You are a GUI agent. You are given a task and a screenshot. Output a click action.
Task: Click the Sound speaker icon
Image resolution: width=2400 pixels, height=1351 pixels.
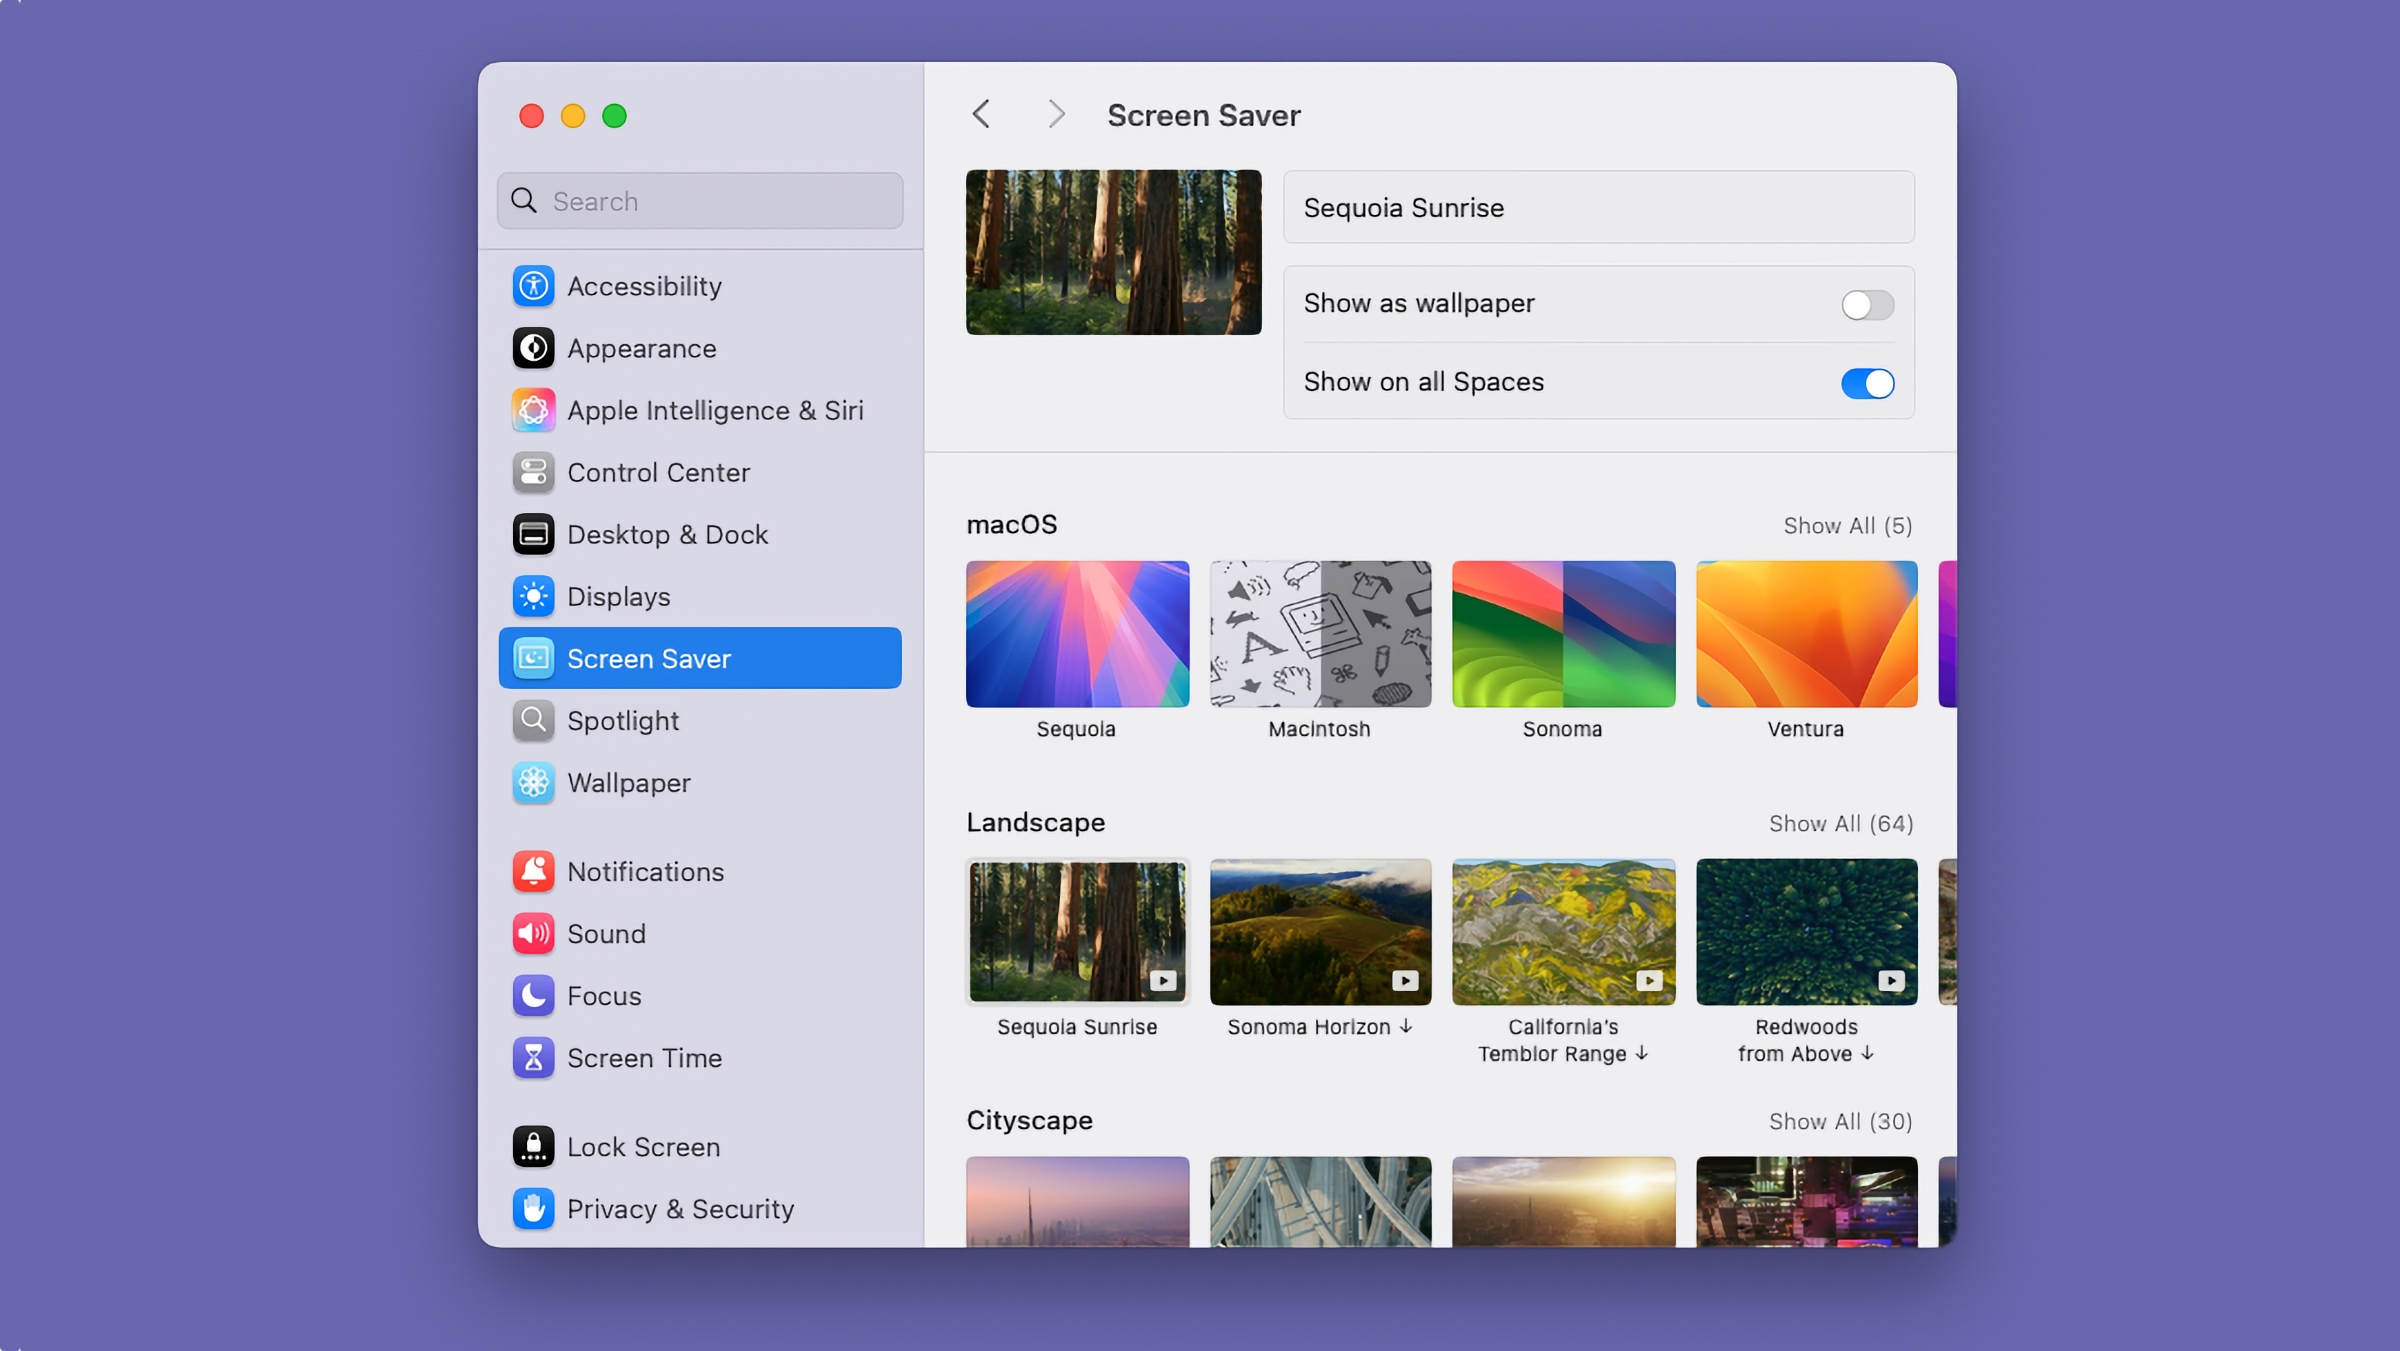click(533, 933)
